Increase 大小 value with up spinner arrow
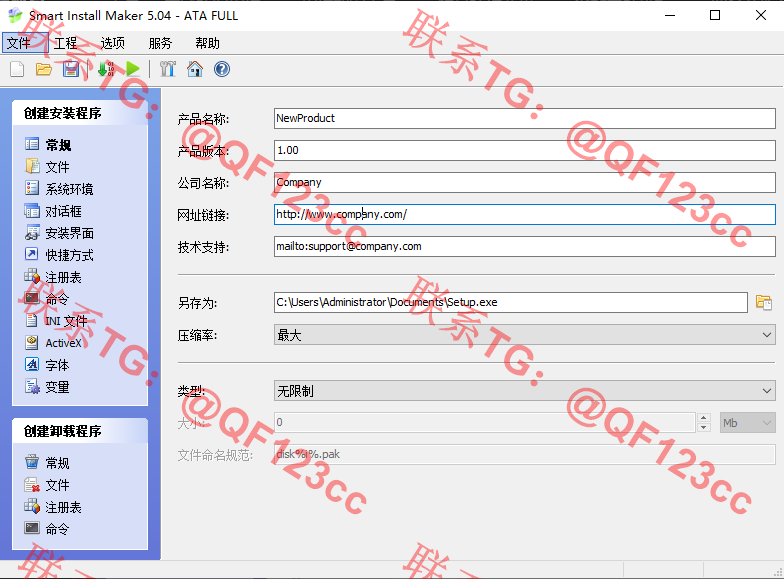Viewport: 784px width, 579px height. (x=704, y=418)
